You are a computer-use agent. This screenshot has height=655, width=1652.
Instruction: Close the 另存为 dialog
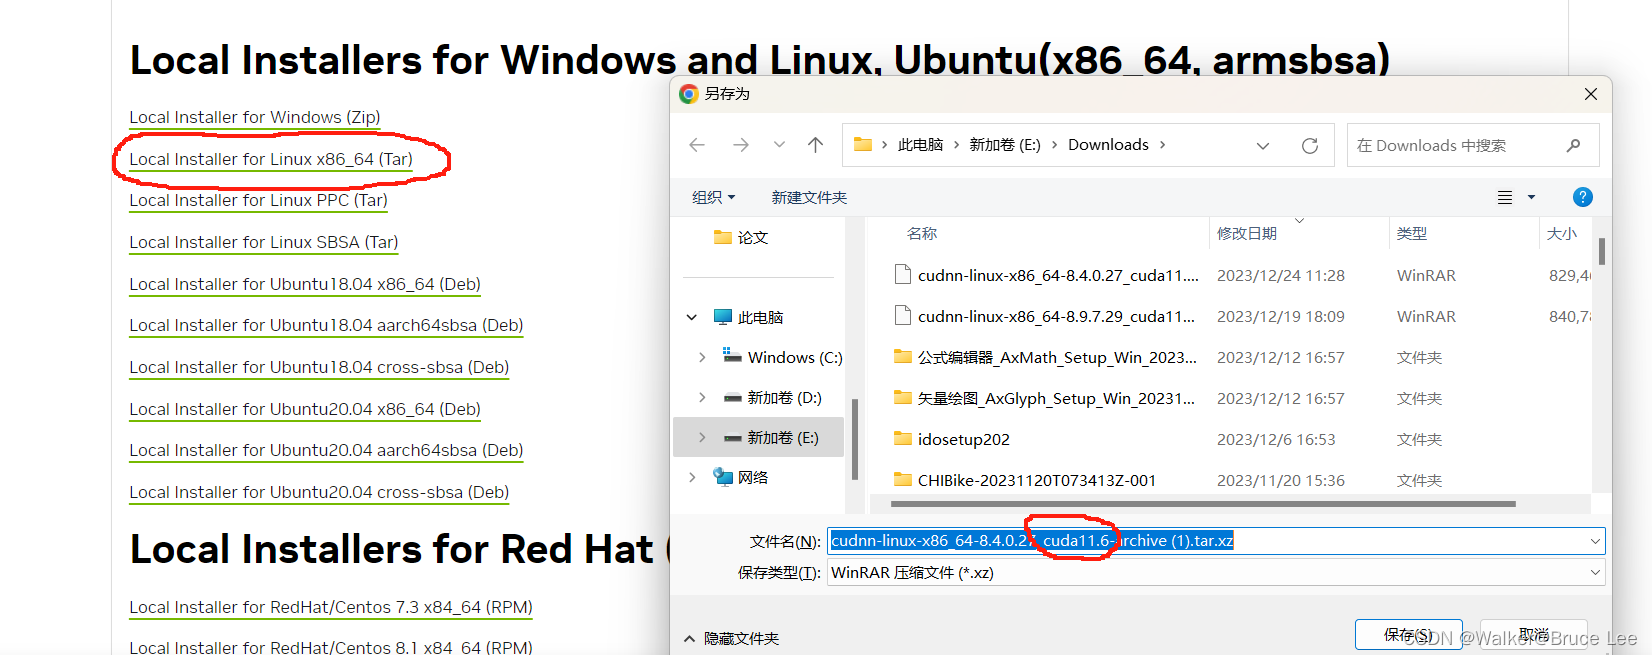coord(1591,94)
